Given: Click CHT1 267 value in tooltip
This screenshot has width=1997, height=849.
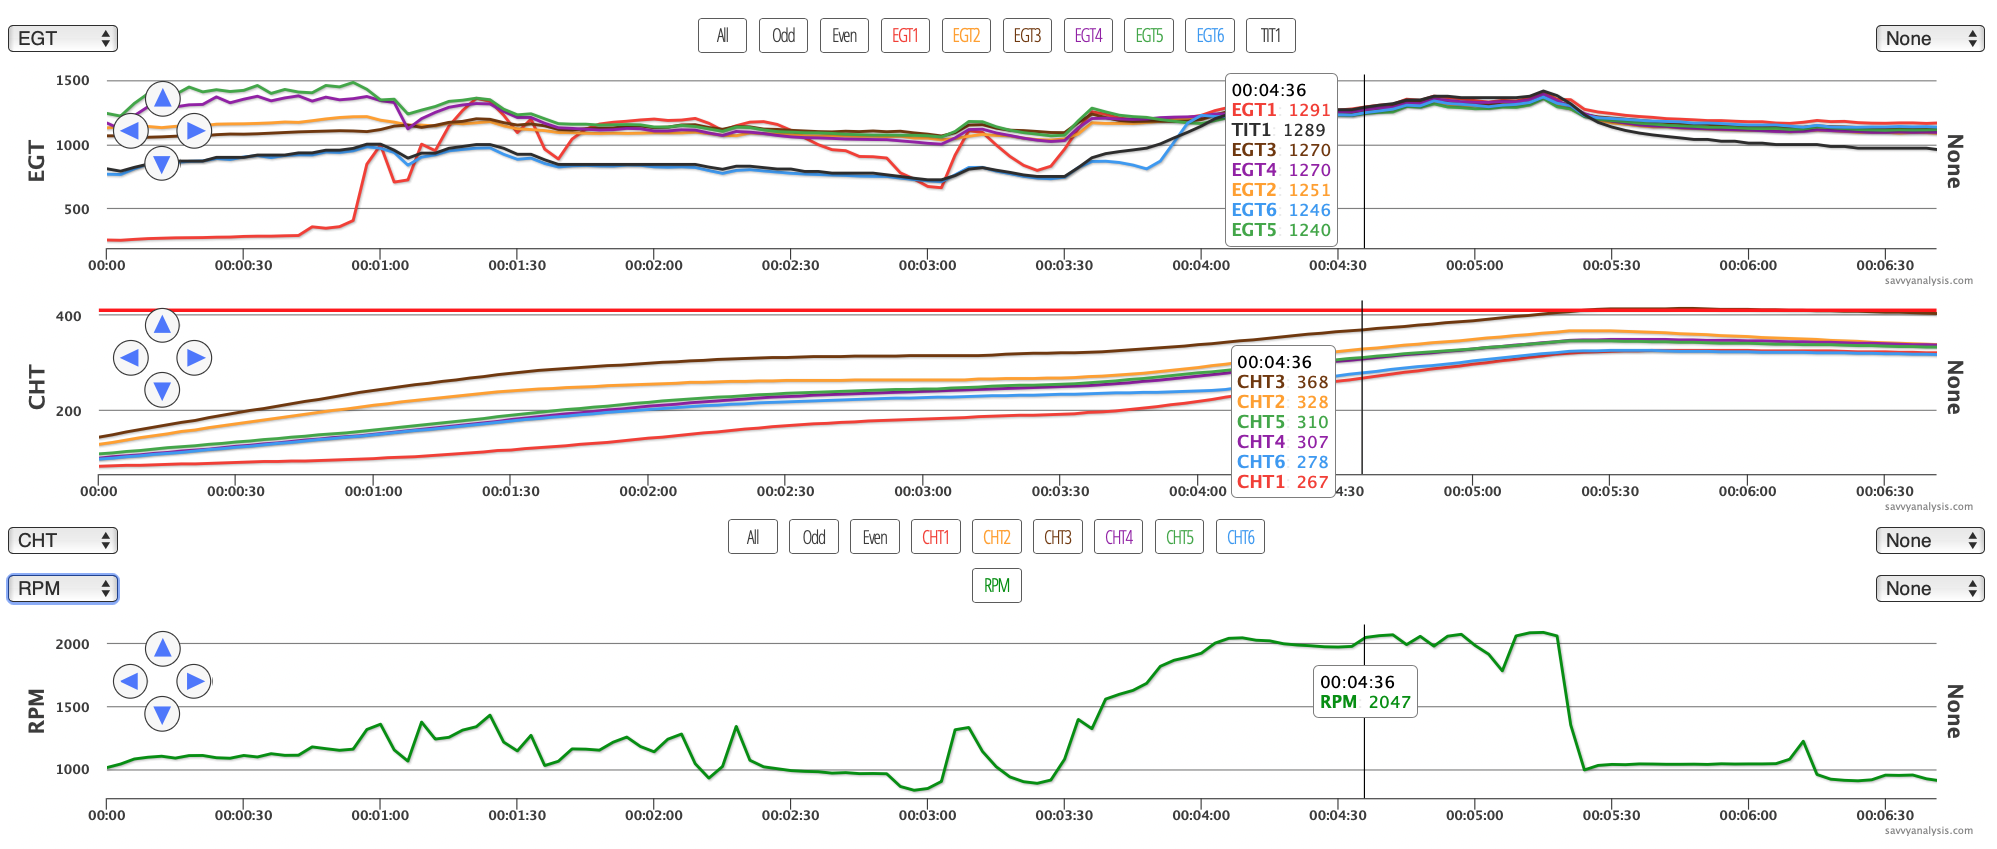Looking at the screenshot, I should click(1282, 482).
